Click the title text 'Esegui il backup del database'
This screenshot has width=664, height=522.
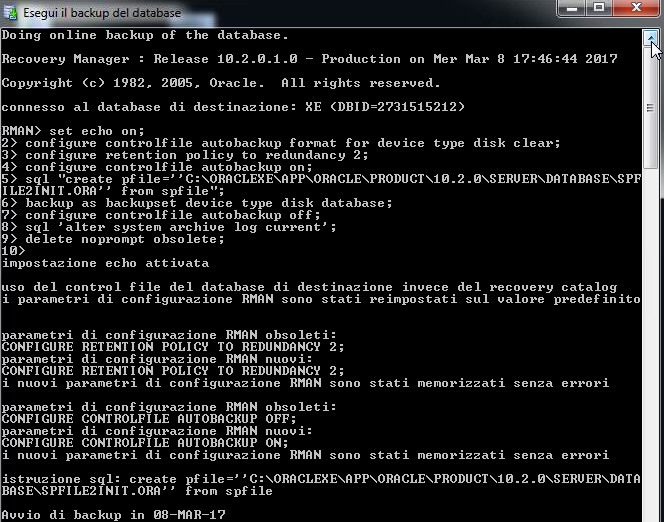[102, 13]
